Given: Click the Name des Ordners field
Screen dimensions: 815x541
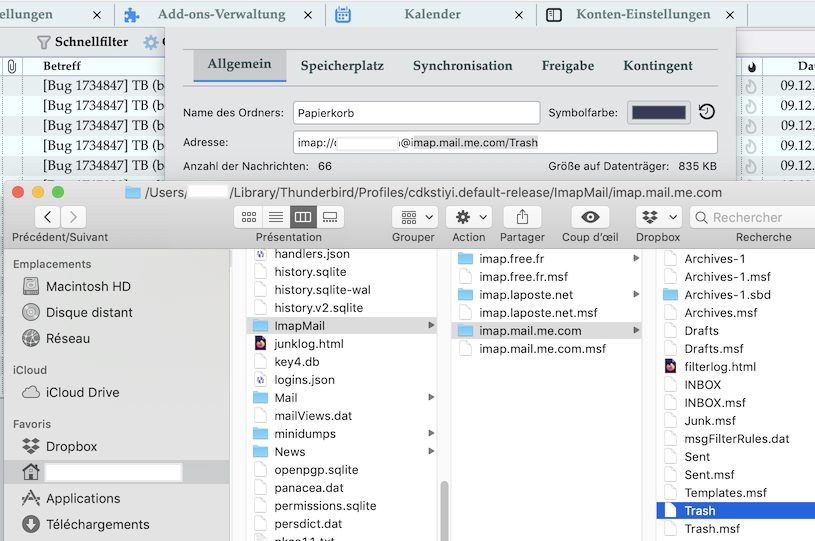Looking at the screenshot, I should [416, 113].
